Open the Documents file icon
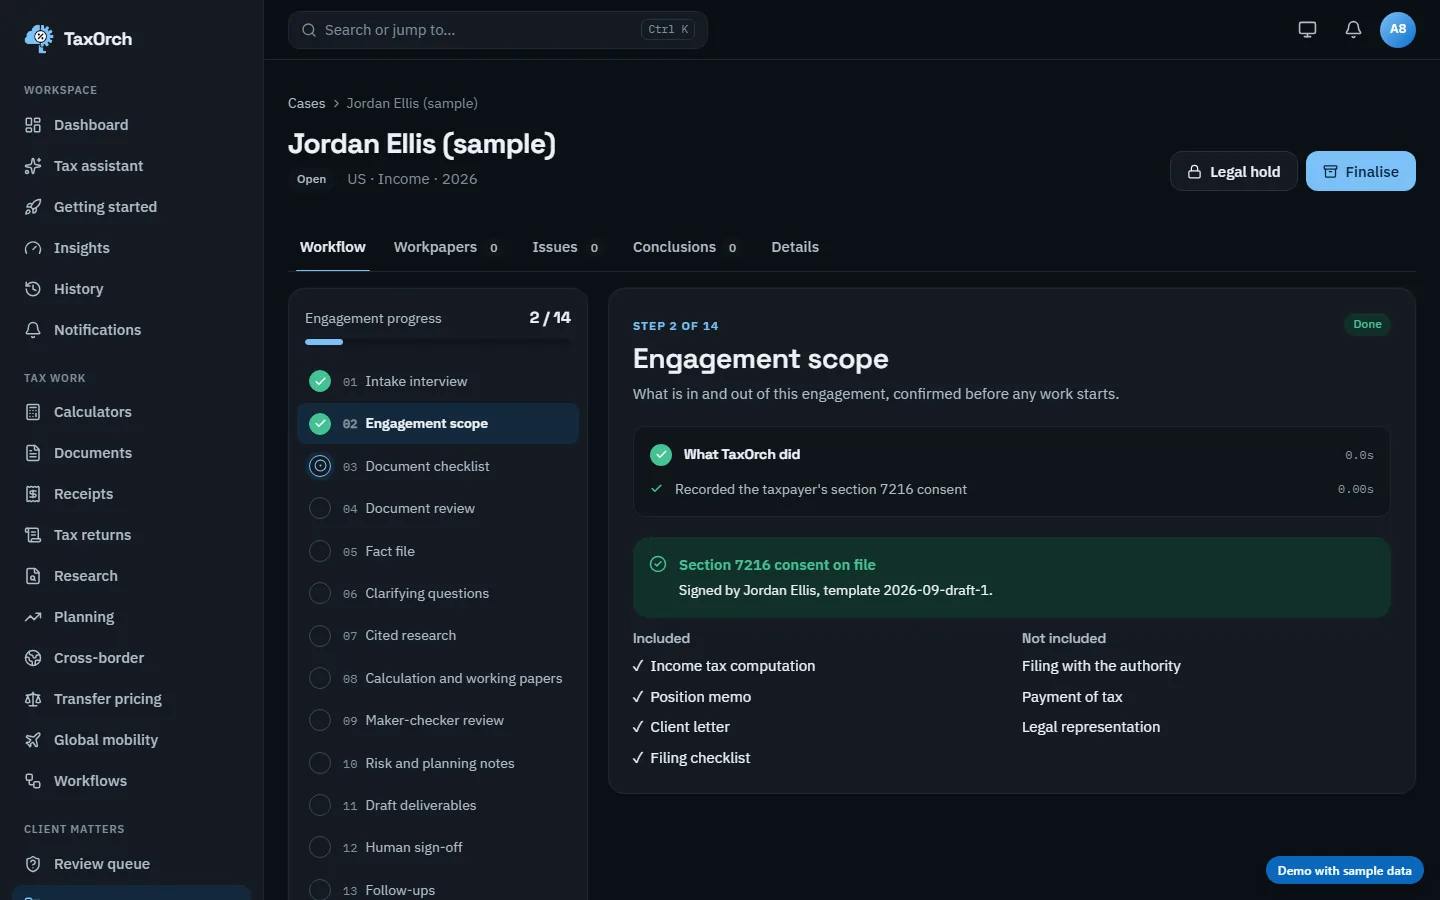 [x=33, y=453]
